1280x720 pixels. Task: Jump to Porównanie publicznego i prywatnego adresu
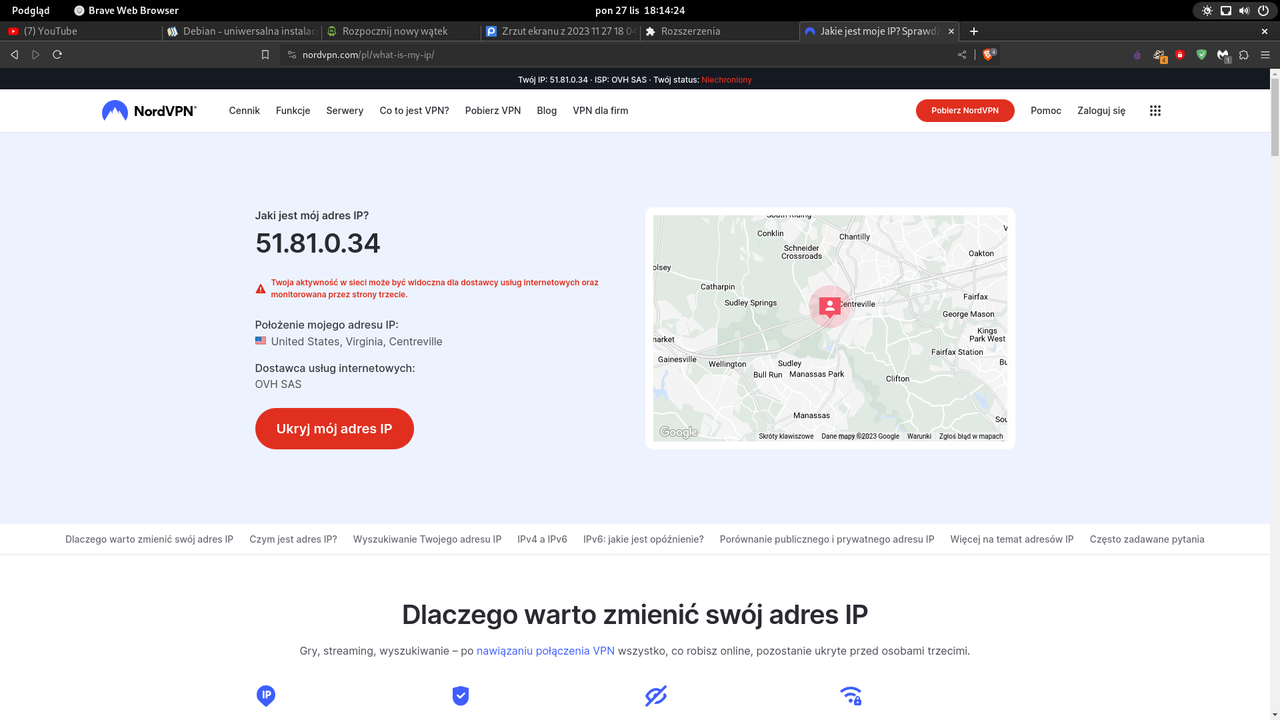827,539
